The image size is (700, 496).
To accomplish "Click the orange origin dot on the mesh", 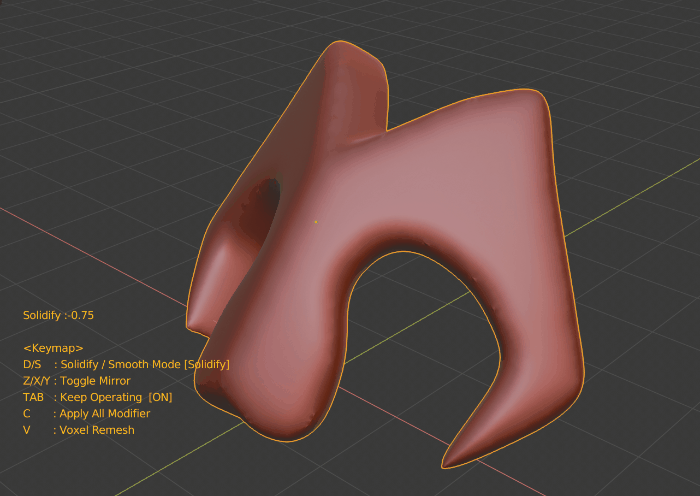I will point(316,222).
